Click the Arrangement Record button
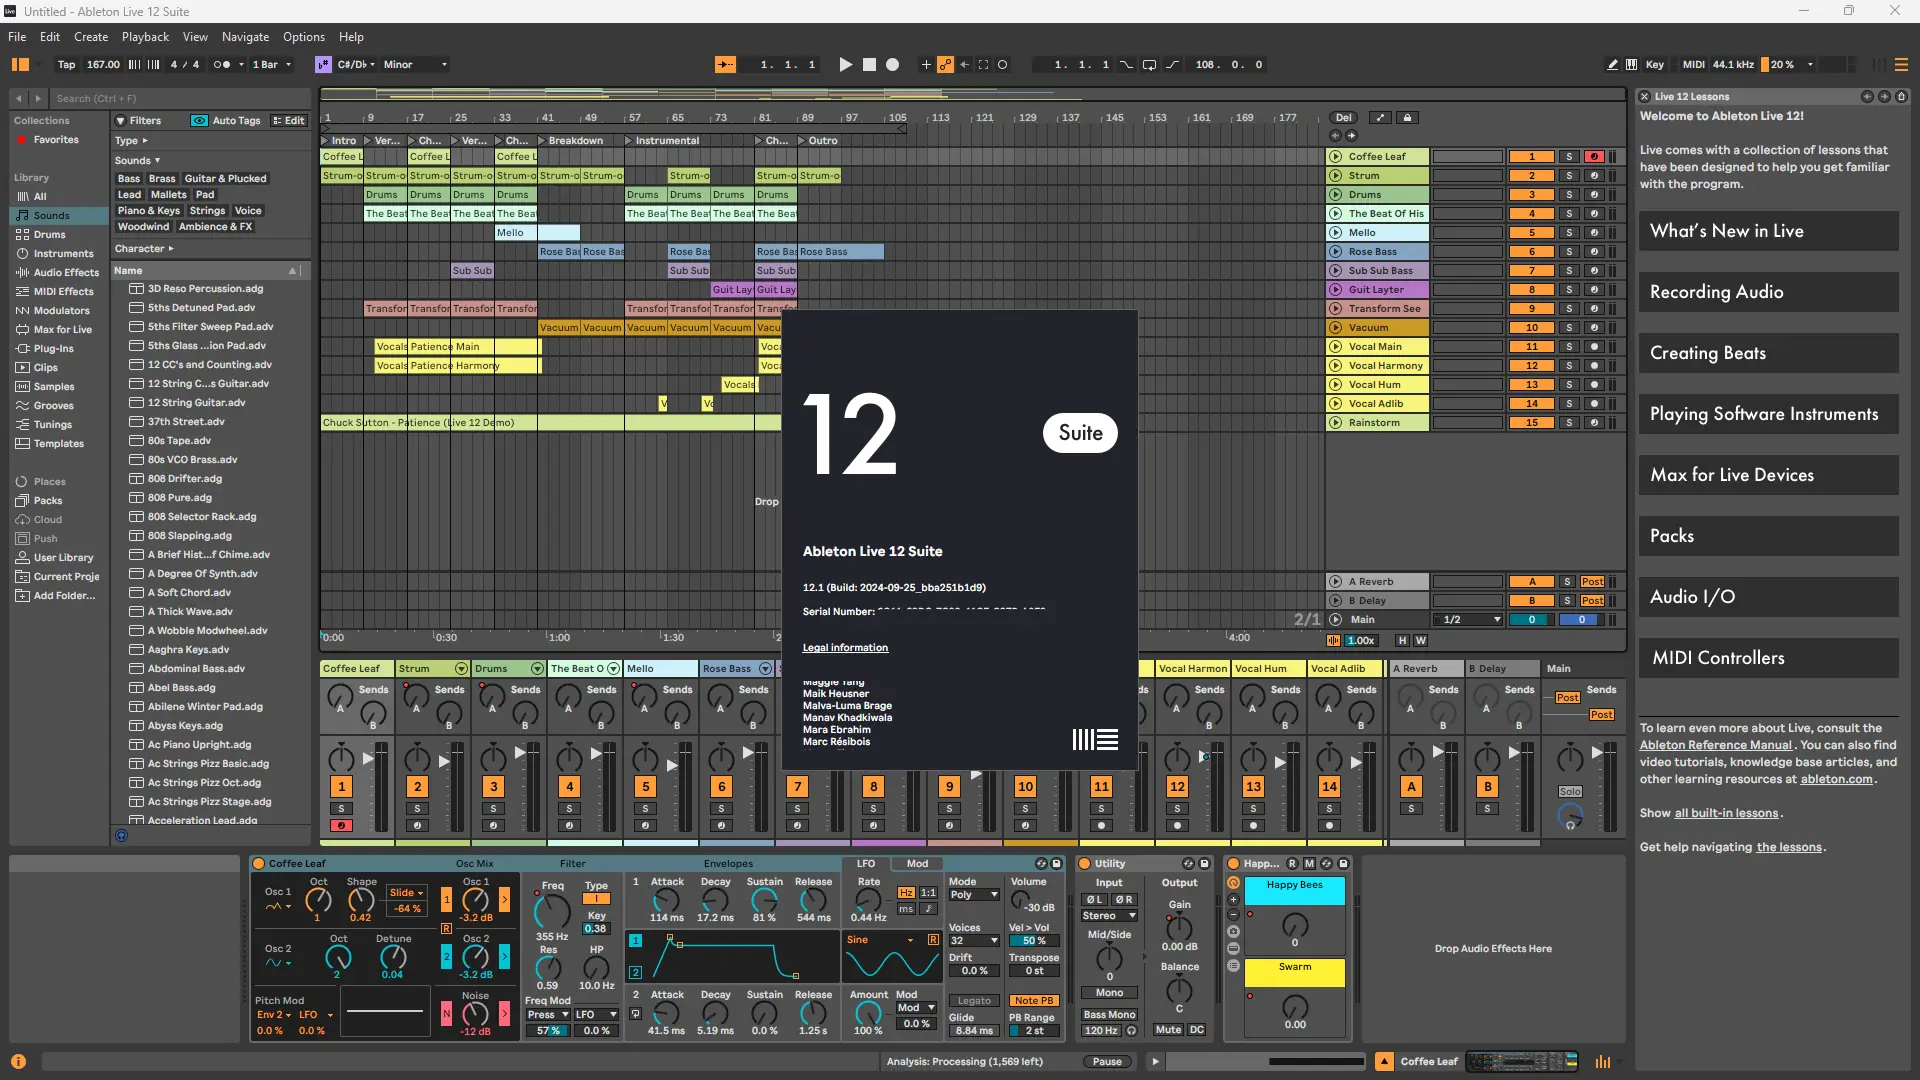1920x1080 pixels. pyautogui.click(x=893, y=64)
